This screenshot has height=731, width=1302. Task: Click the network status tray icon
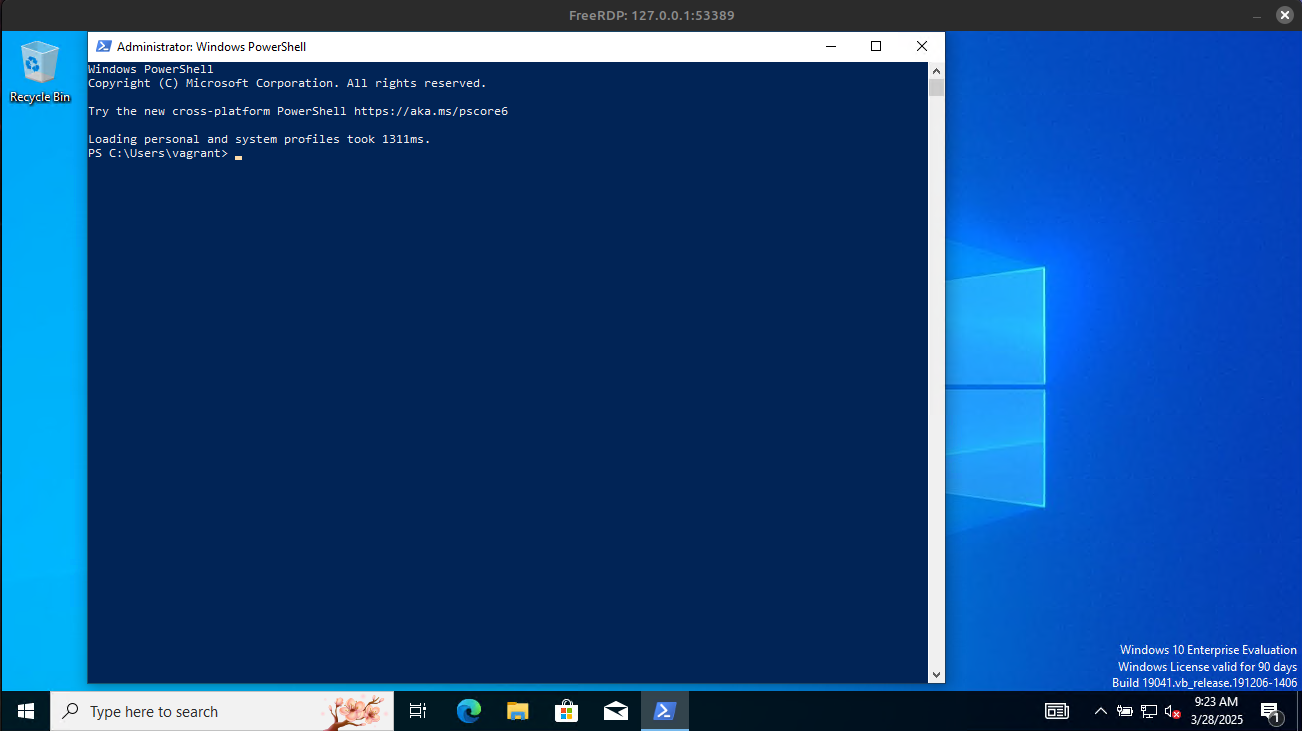coord(1149,711)
